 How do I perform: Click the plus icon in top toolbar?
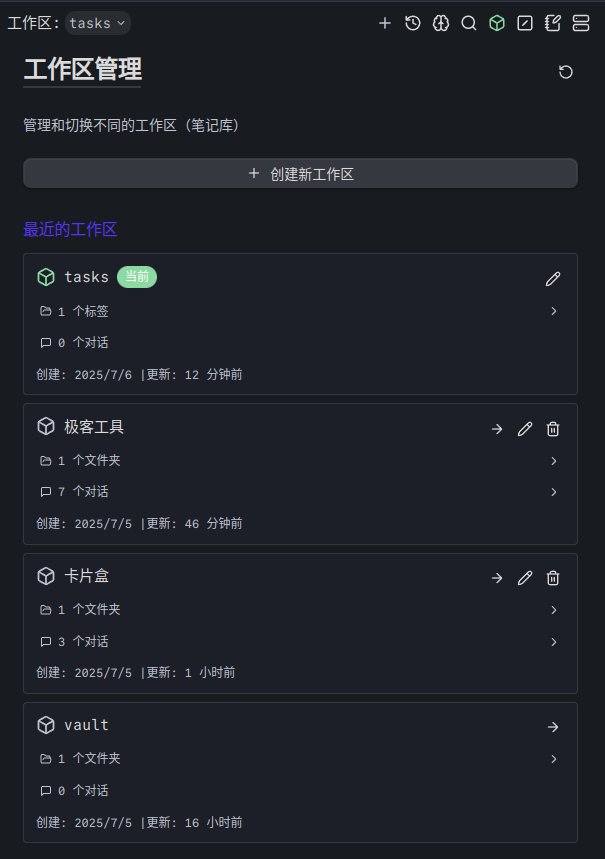(385, 23)
